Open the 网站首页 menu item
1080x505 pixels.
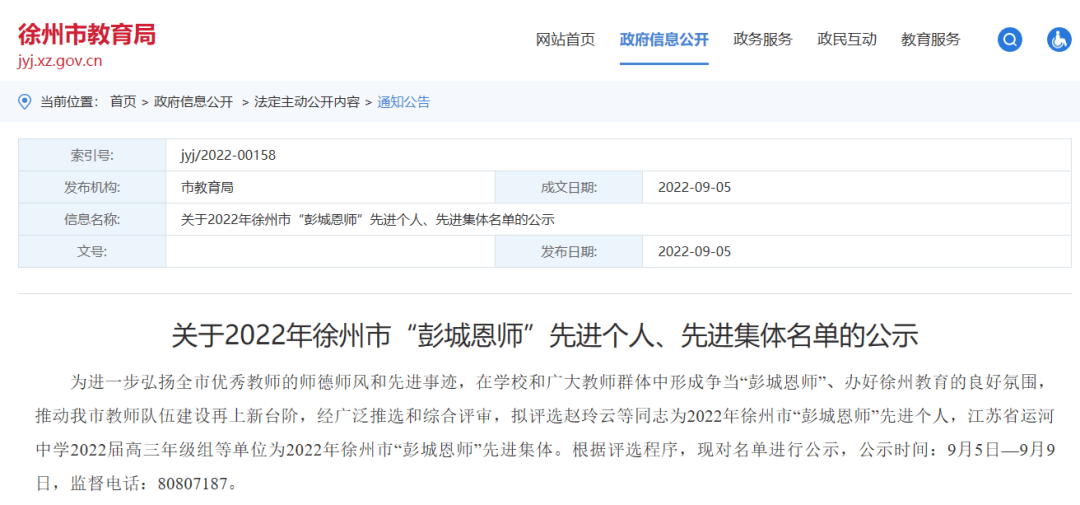(565, 39)
